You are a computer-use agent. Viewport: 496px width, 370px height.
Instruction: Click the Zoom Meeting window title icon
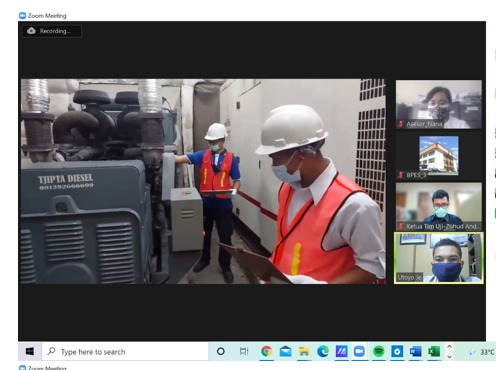click(22, 15)
